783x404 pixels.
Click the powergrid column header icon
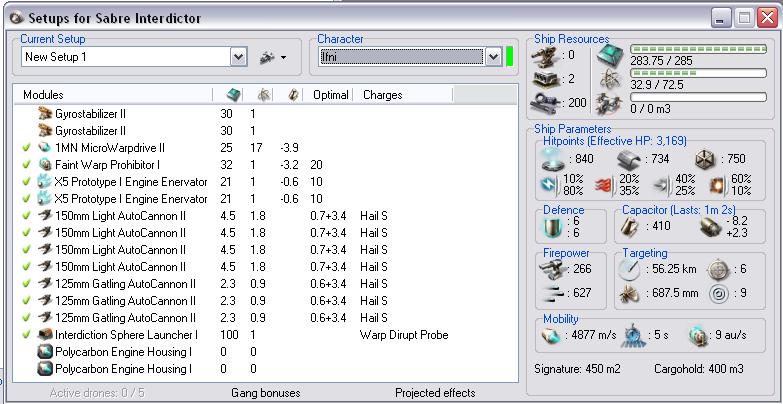[x=264, y=95]
